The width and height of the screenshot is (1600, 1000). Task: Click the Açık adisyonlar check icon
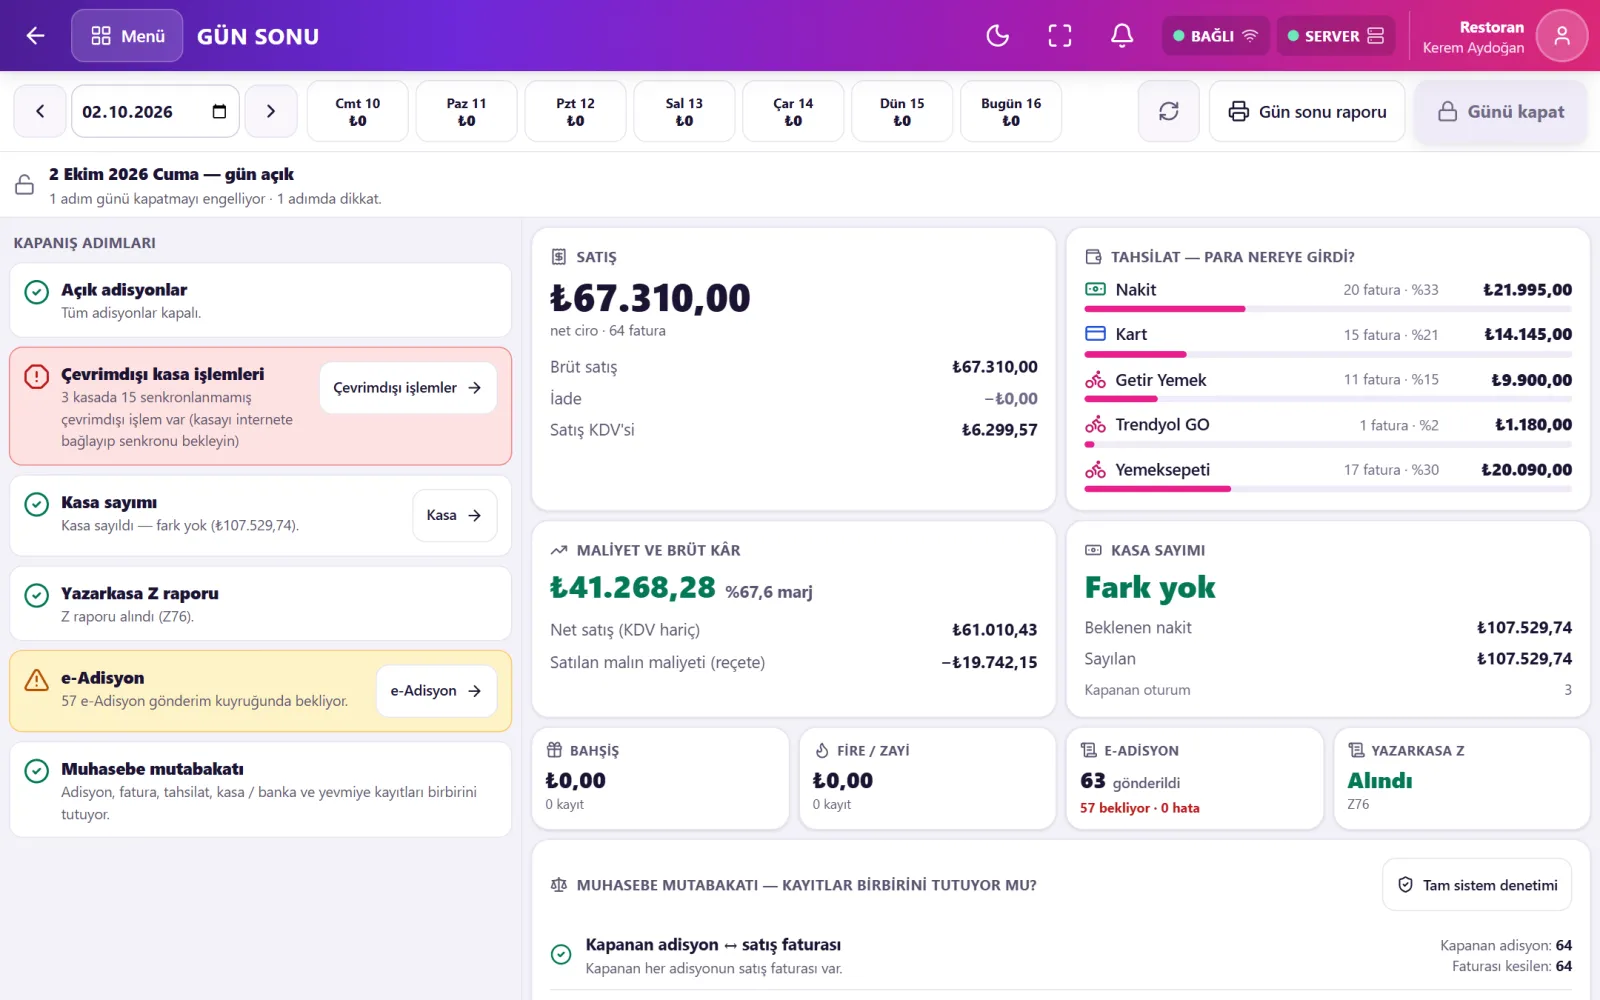[x=37, y=292]
